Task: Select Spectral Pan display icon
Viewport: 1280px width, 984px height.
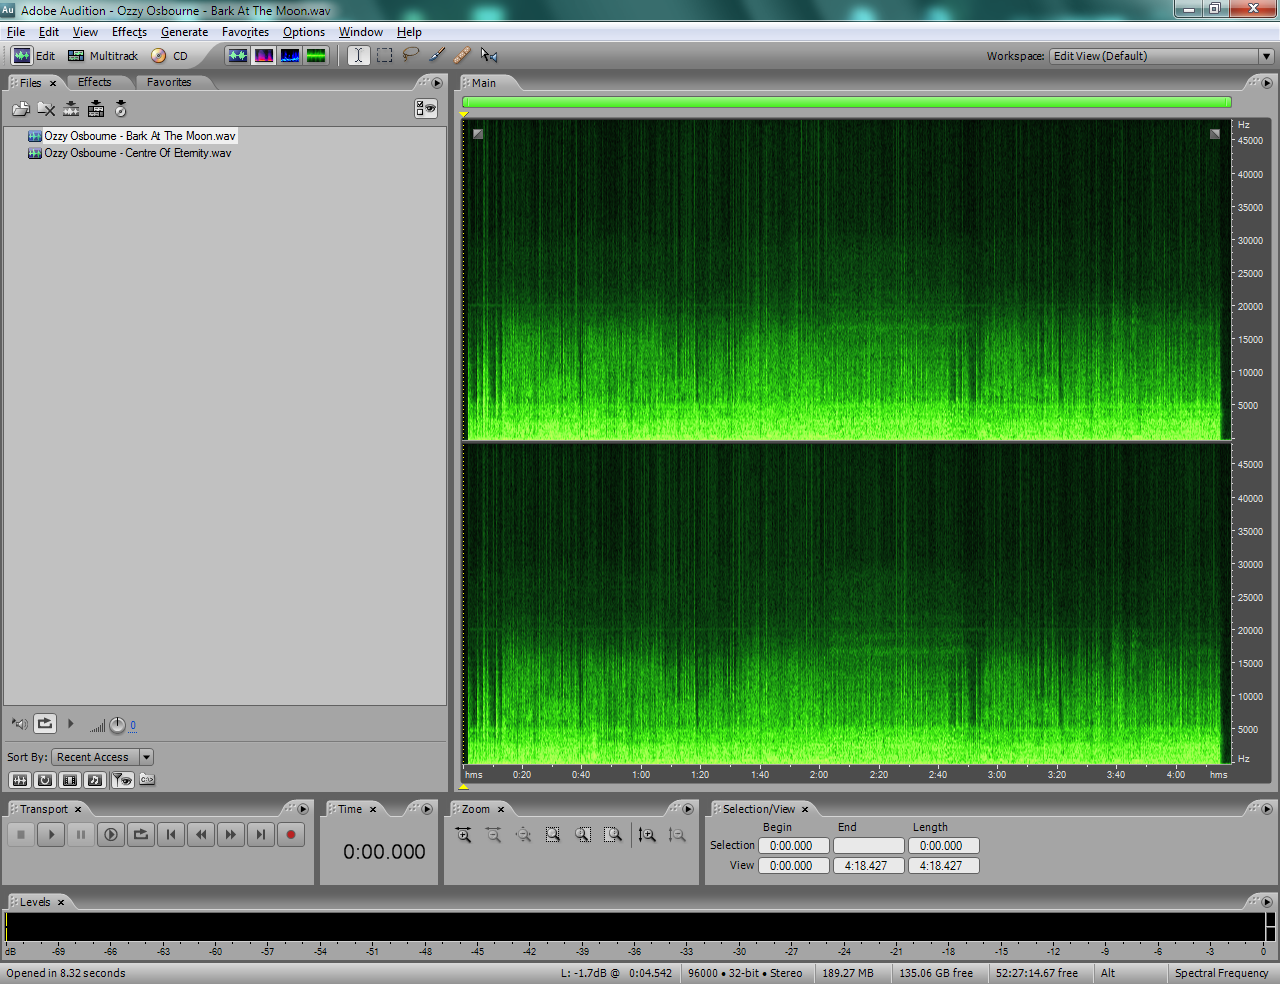Action: pos(290,56)
